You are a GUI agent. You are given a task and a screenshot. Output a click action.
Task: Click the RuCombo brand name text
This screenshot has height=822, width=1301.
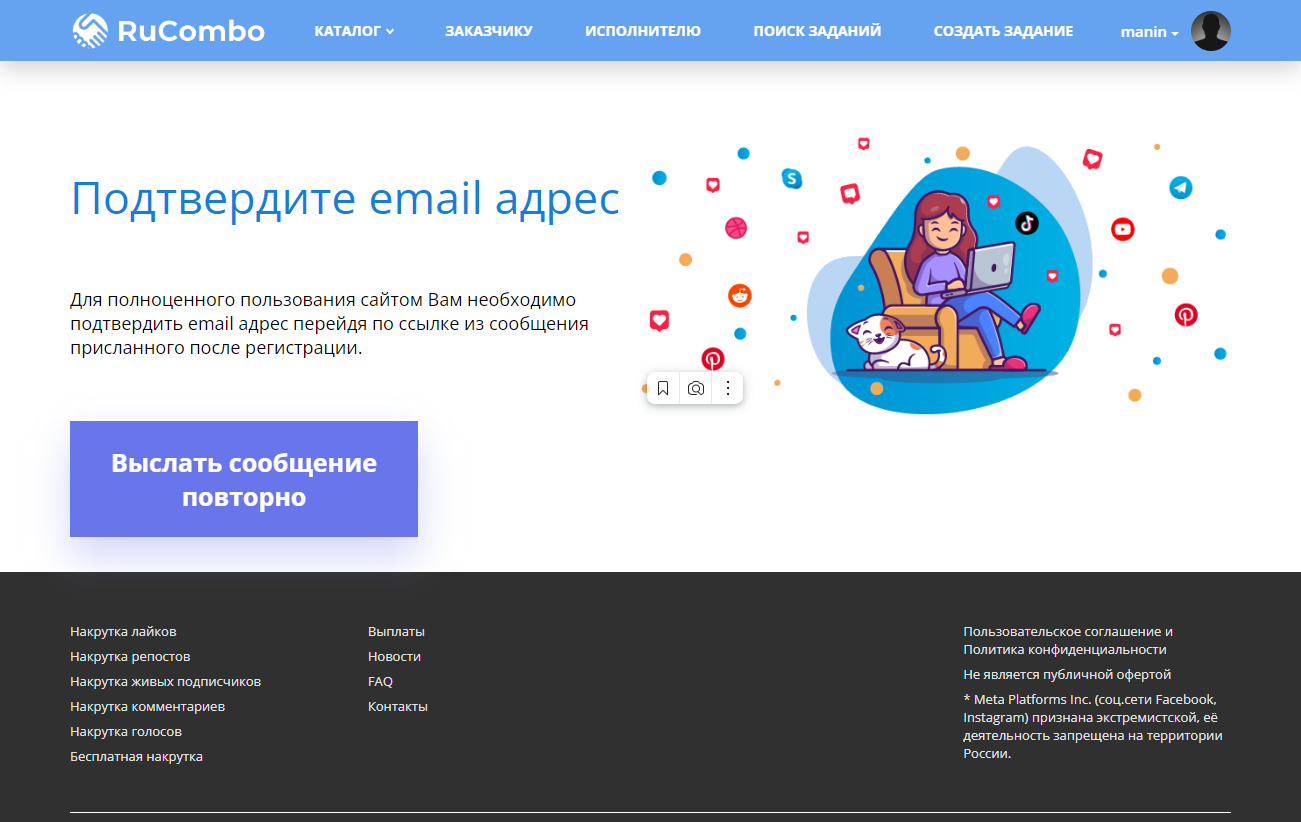point(191,31)
